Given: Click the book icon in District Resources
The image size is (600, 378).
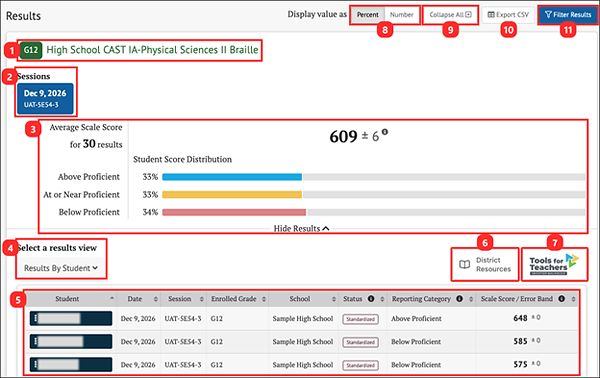Looking at the screenshot, I should point(465,264).
